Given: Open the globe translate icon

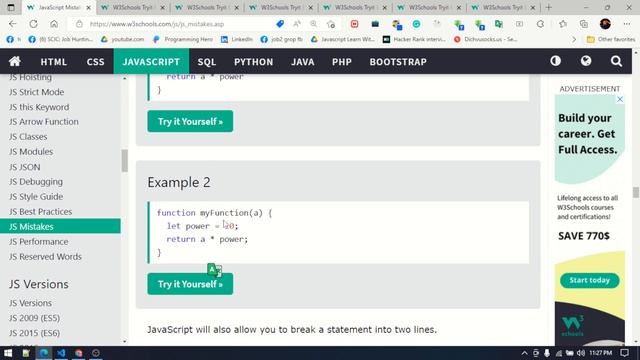Looking at the screenshot, I should (586, 61).
